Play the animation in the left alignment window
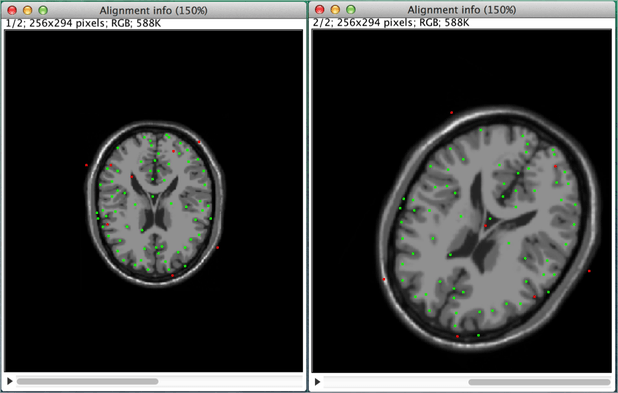Viewport: 618px width, 393px height. click(x=10, y=381)
